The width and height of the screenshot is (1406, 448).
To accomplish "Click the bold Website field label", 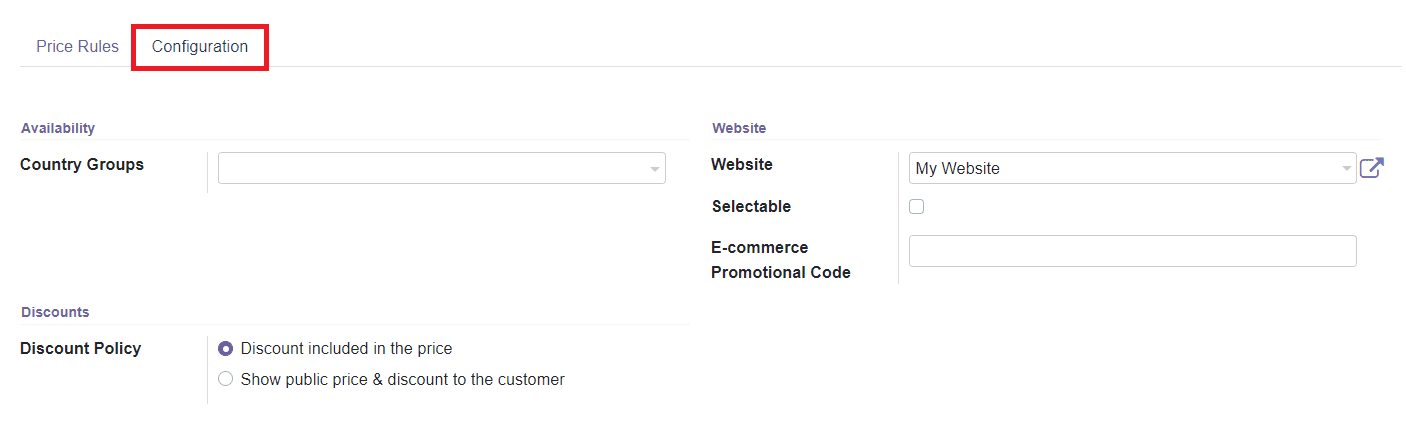I will click(x=741, y=165).
